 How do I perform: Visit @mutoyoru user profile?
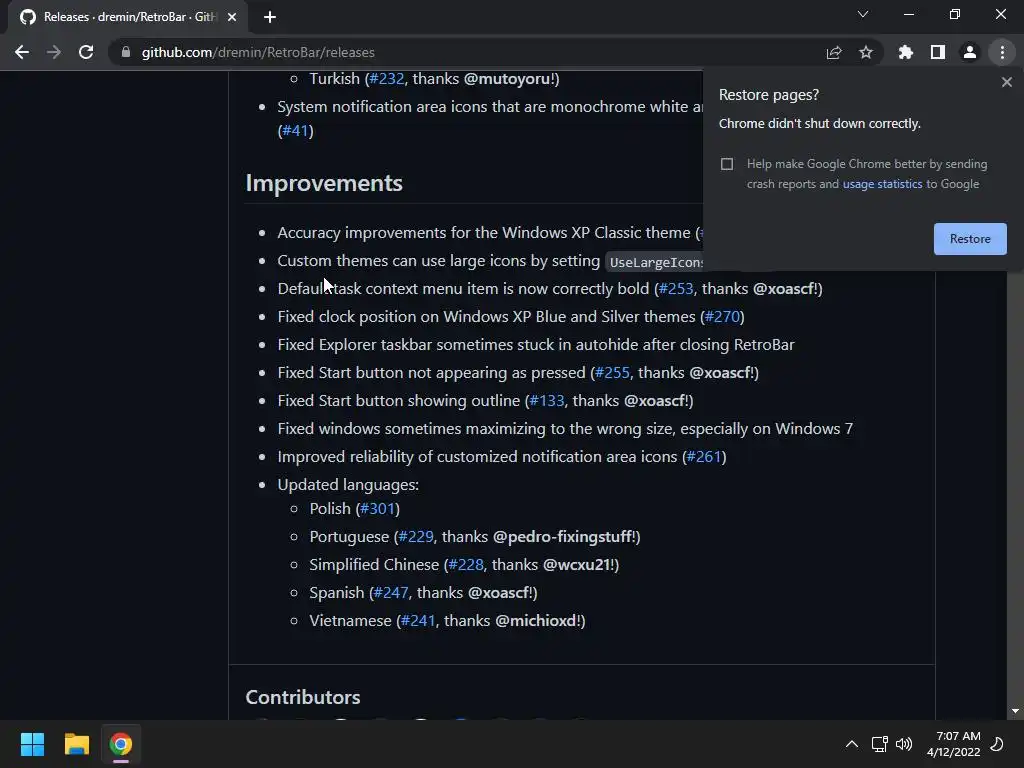(507, 79)
